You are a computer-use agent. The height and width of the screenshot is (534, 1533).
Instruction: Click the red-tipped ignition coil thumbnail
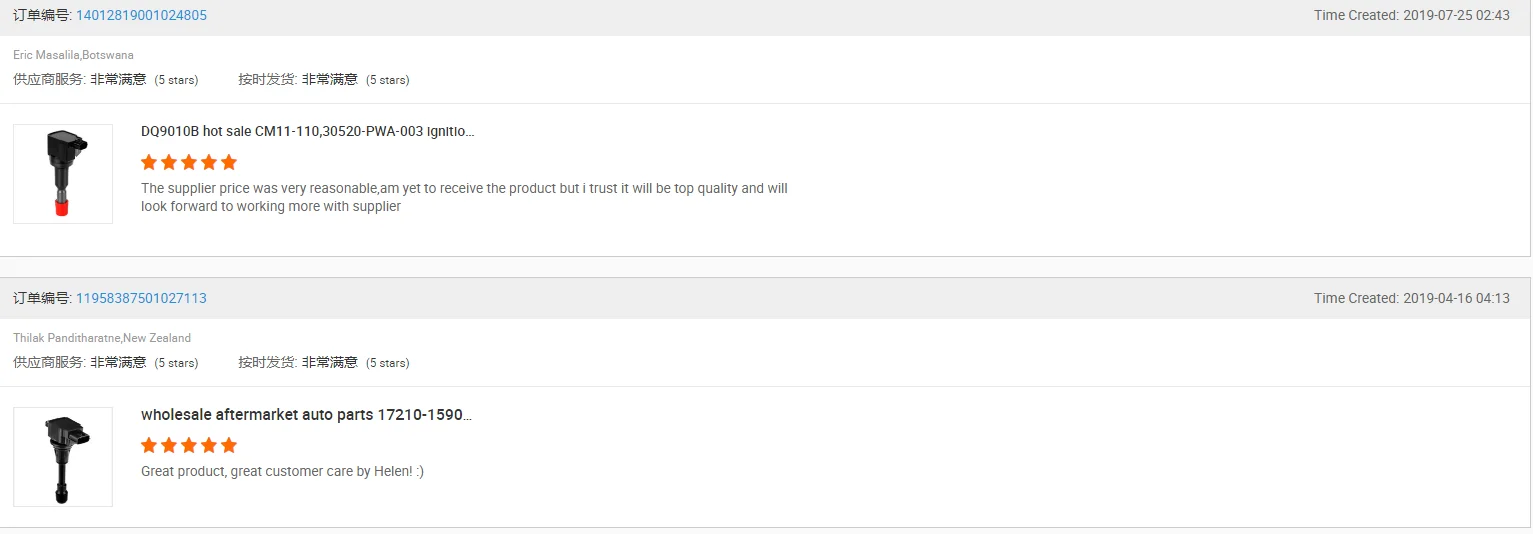[x=63, y=174]
